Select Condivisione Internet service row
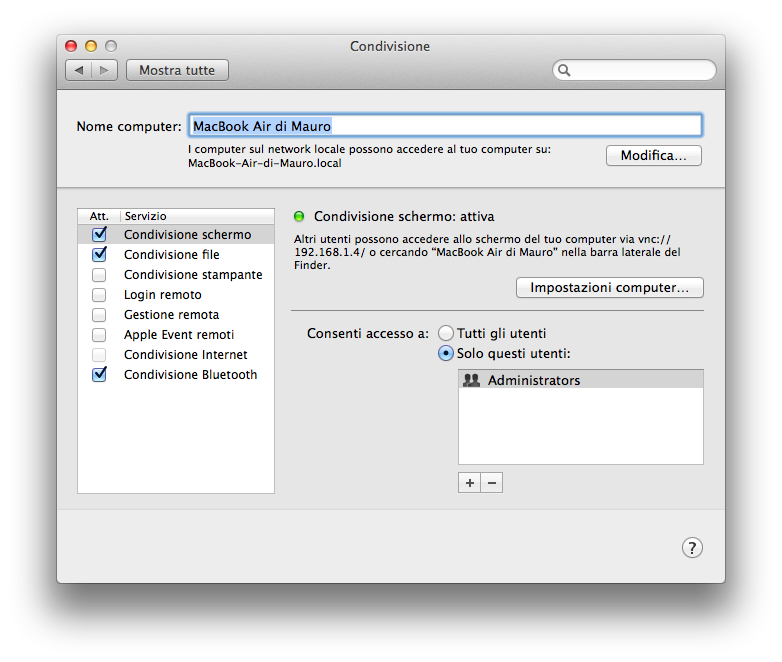The image size is (782, 662). coord(176,355)
